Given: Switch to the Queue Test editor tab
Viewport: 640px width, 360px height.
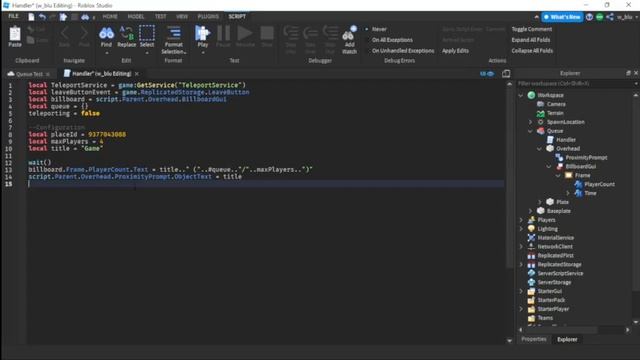Looking at the screenshot, I should [29, 74].
